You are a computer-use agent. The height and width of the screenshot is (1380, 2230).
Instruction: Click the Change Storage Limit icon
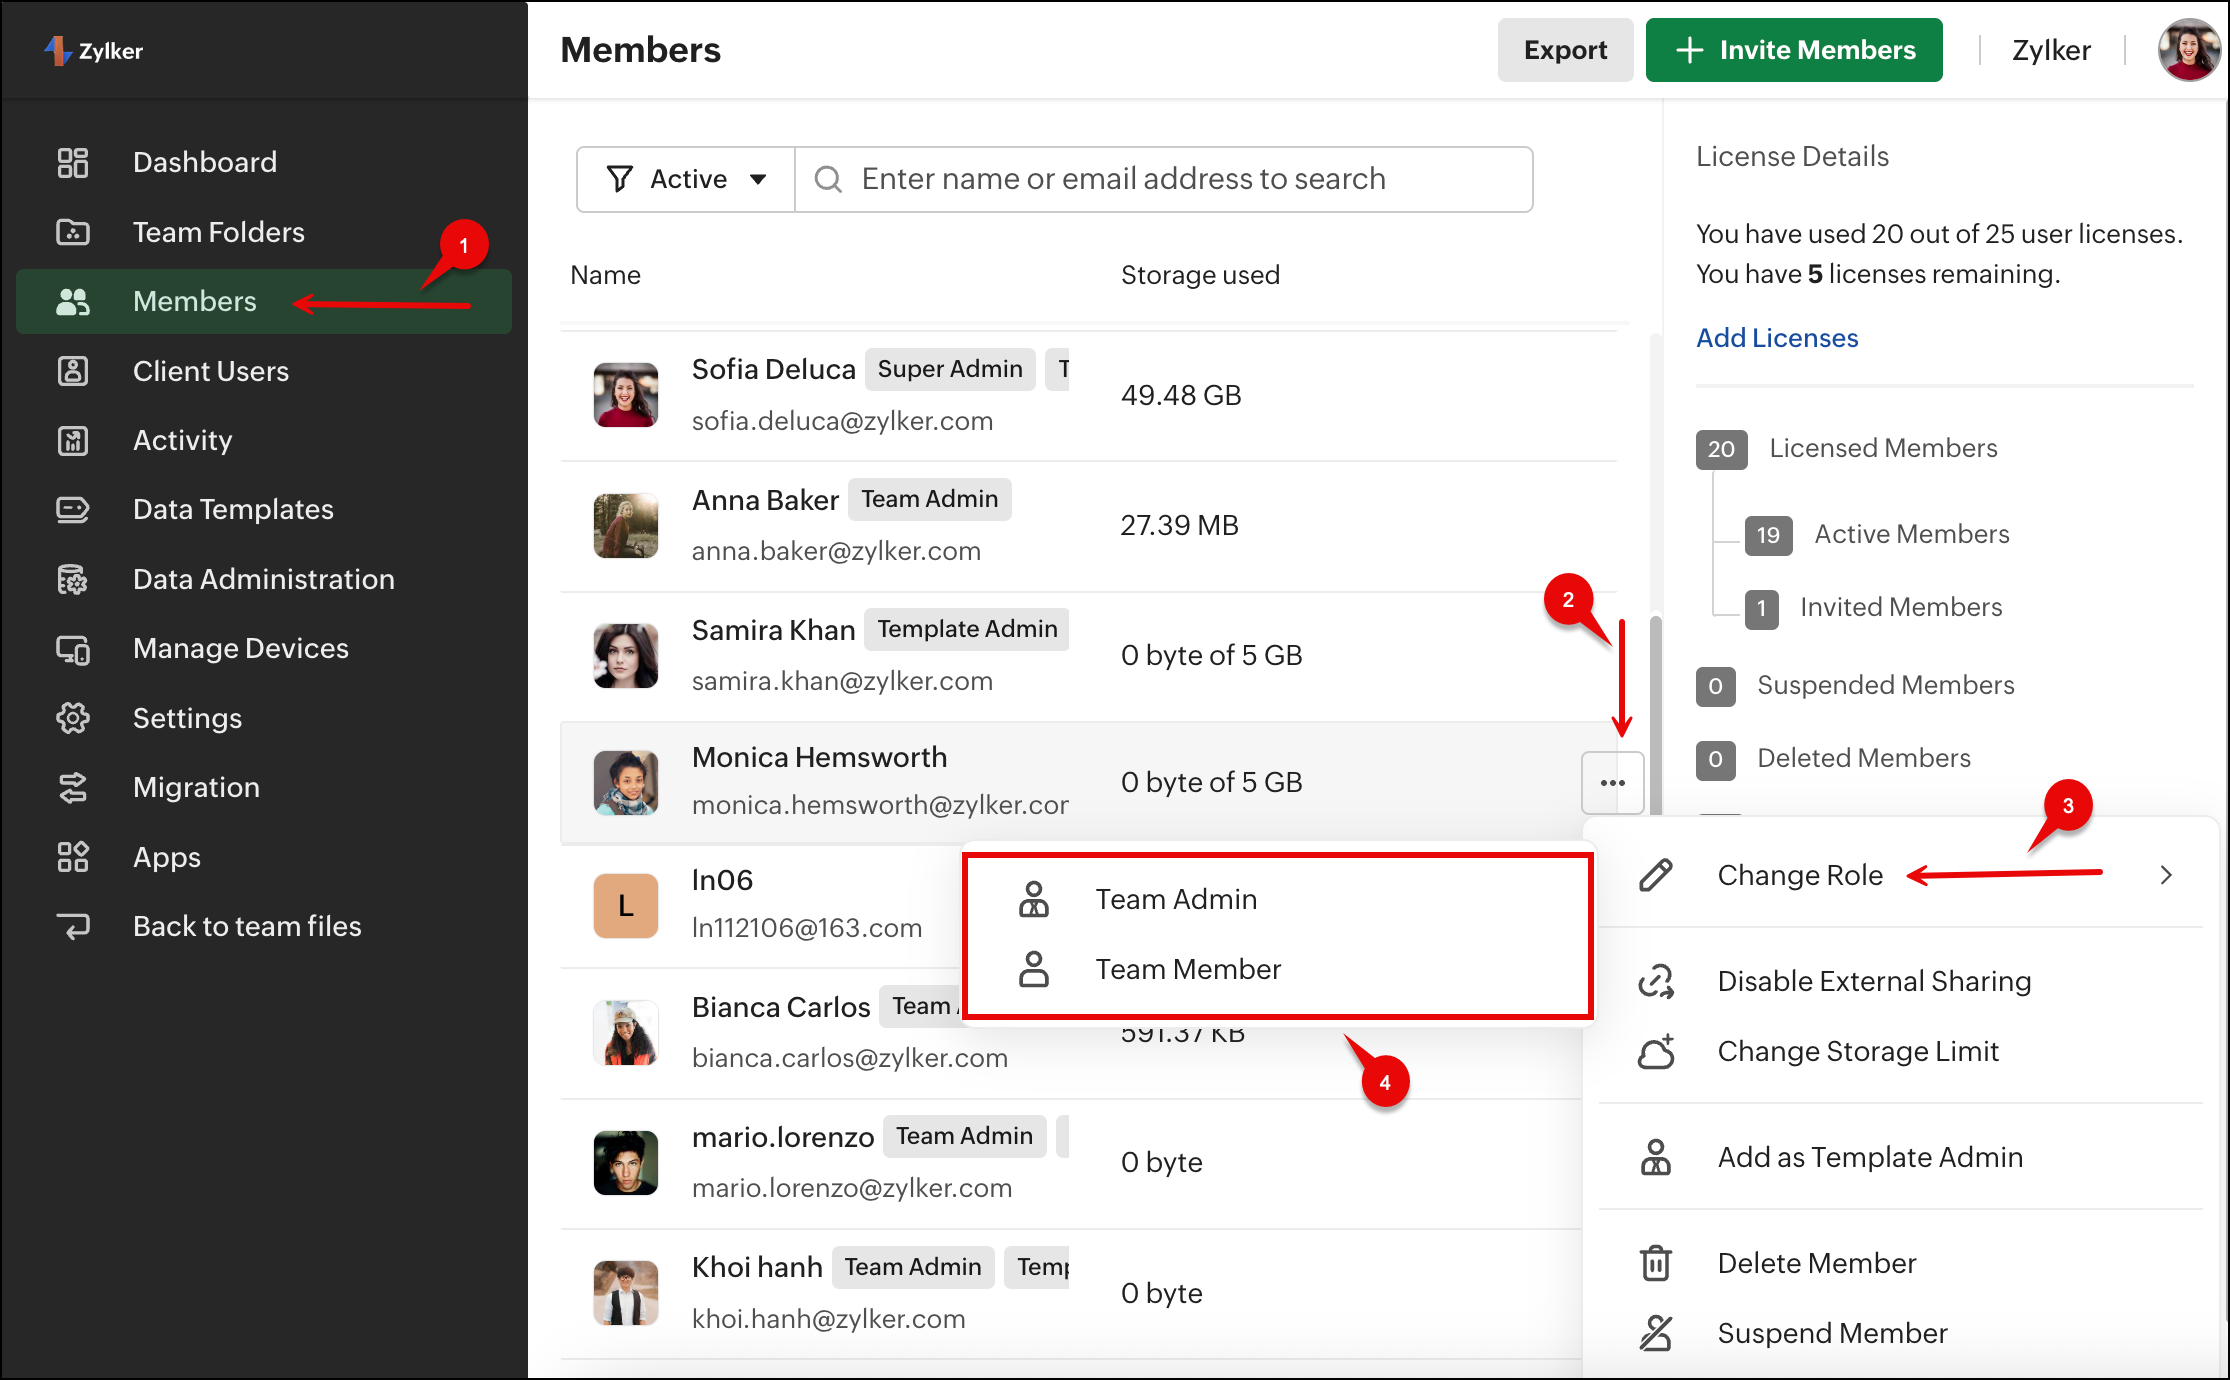pos(1656,1052)
